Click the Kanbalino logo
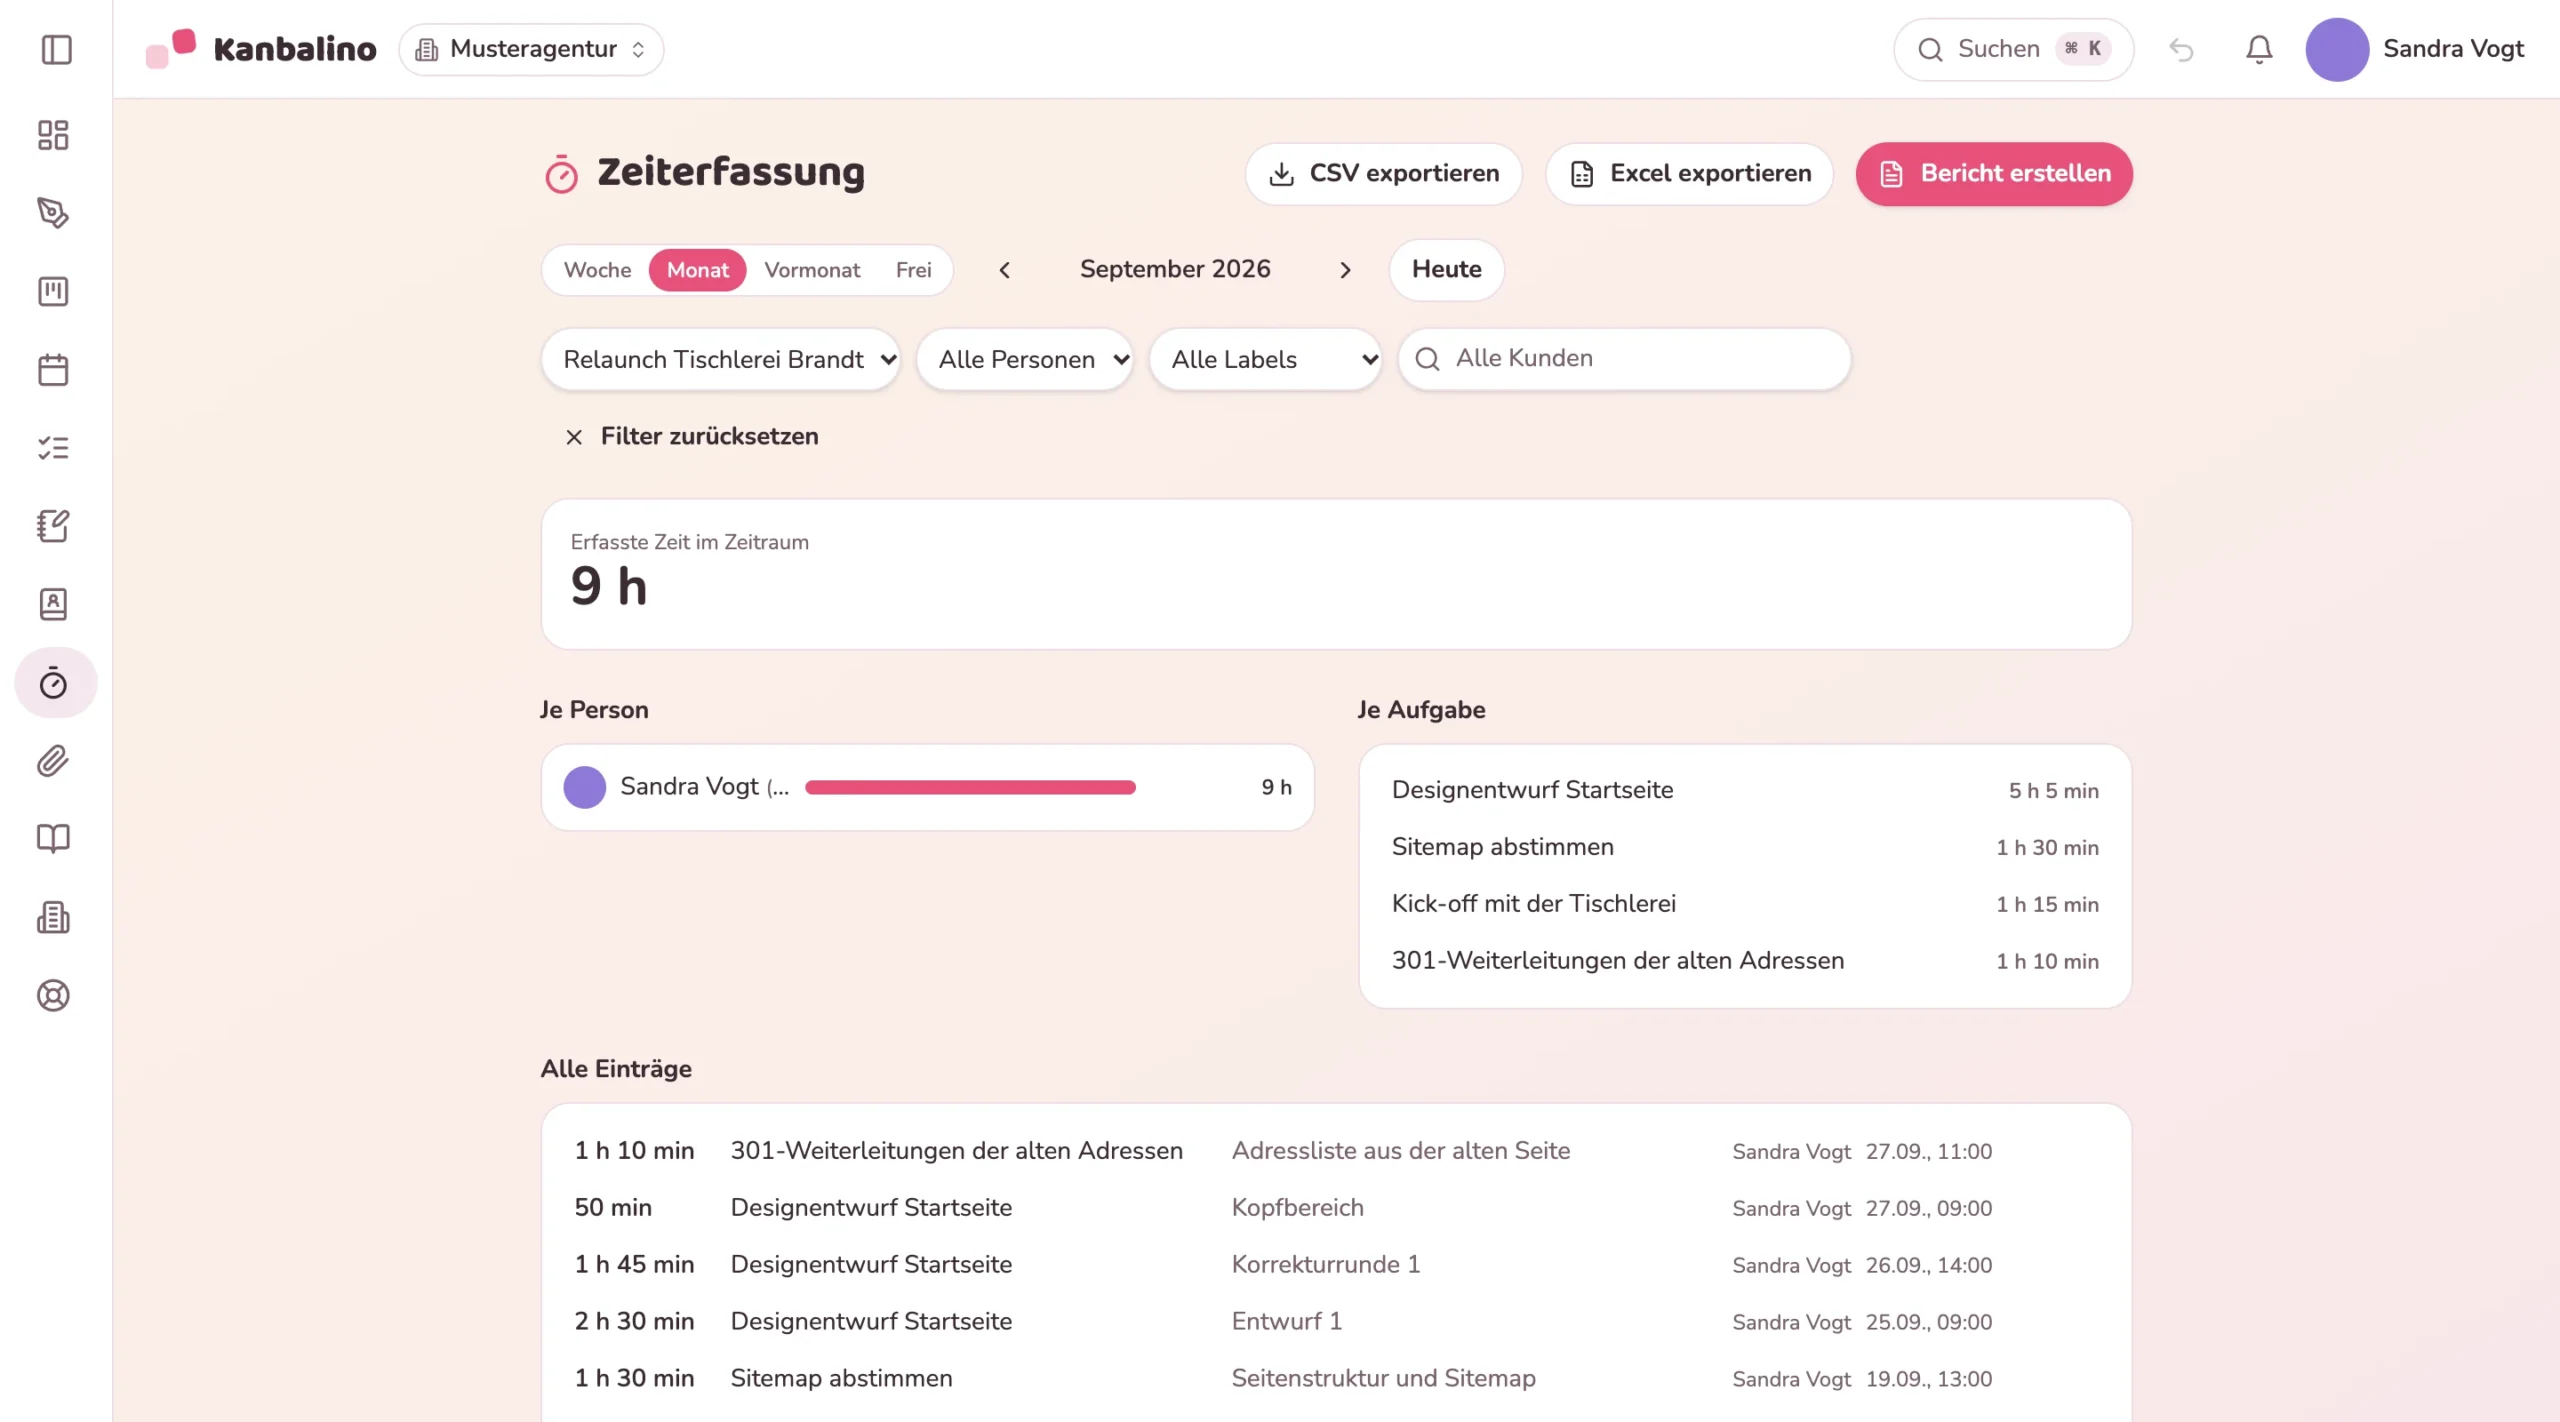Screen dimensions: 2560x1422 tap(261, 49)
